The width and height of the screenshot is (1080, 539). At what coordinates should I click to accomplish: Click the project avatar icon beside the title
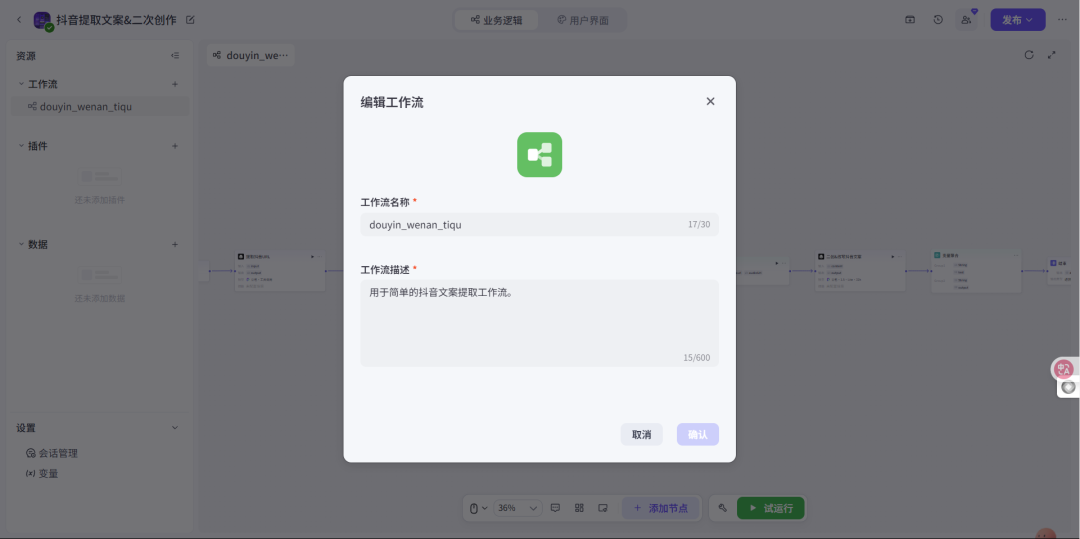tap(43, 21)
